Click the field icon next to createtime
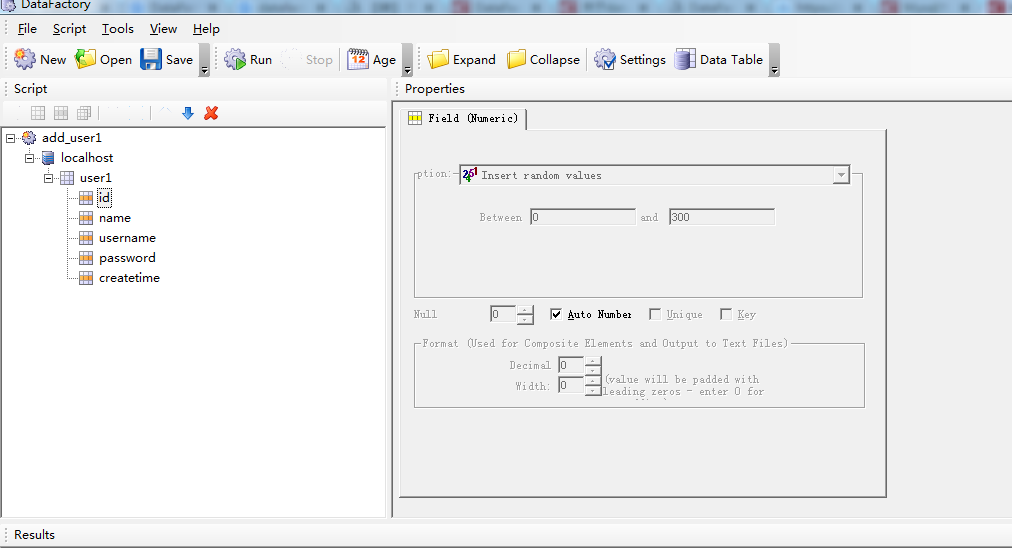 coord(86,278)
